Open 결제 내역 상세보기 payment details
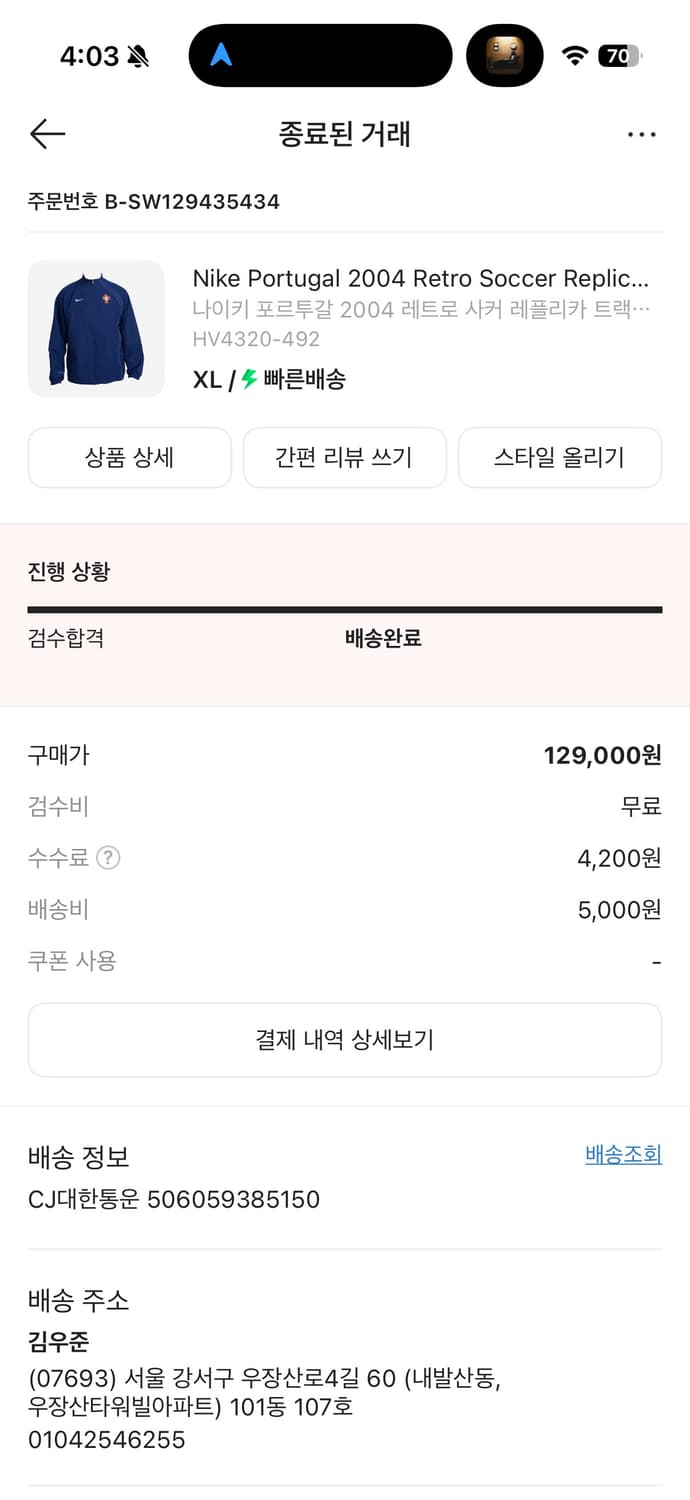 (345, 1039)
